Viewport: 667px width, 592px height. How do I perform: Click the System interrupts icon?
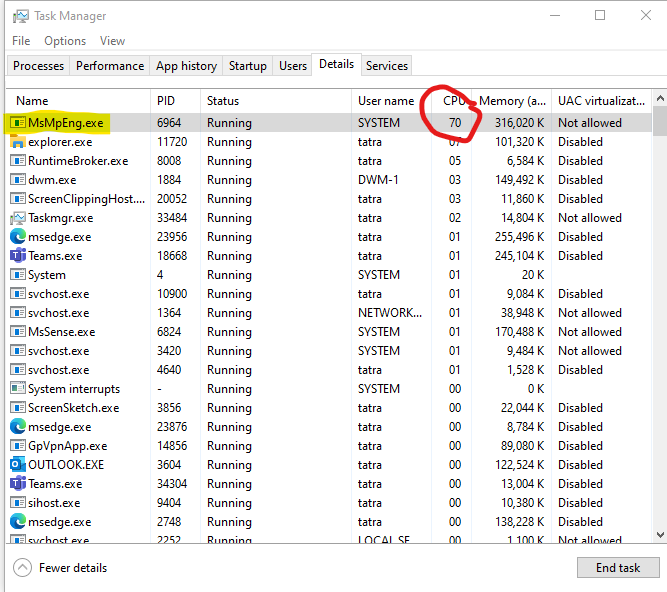pyautogui.click(x=17, y=388)
